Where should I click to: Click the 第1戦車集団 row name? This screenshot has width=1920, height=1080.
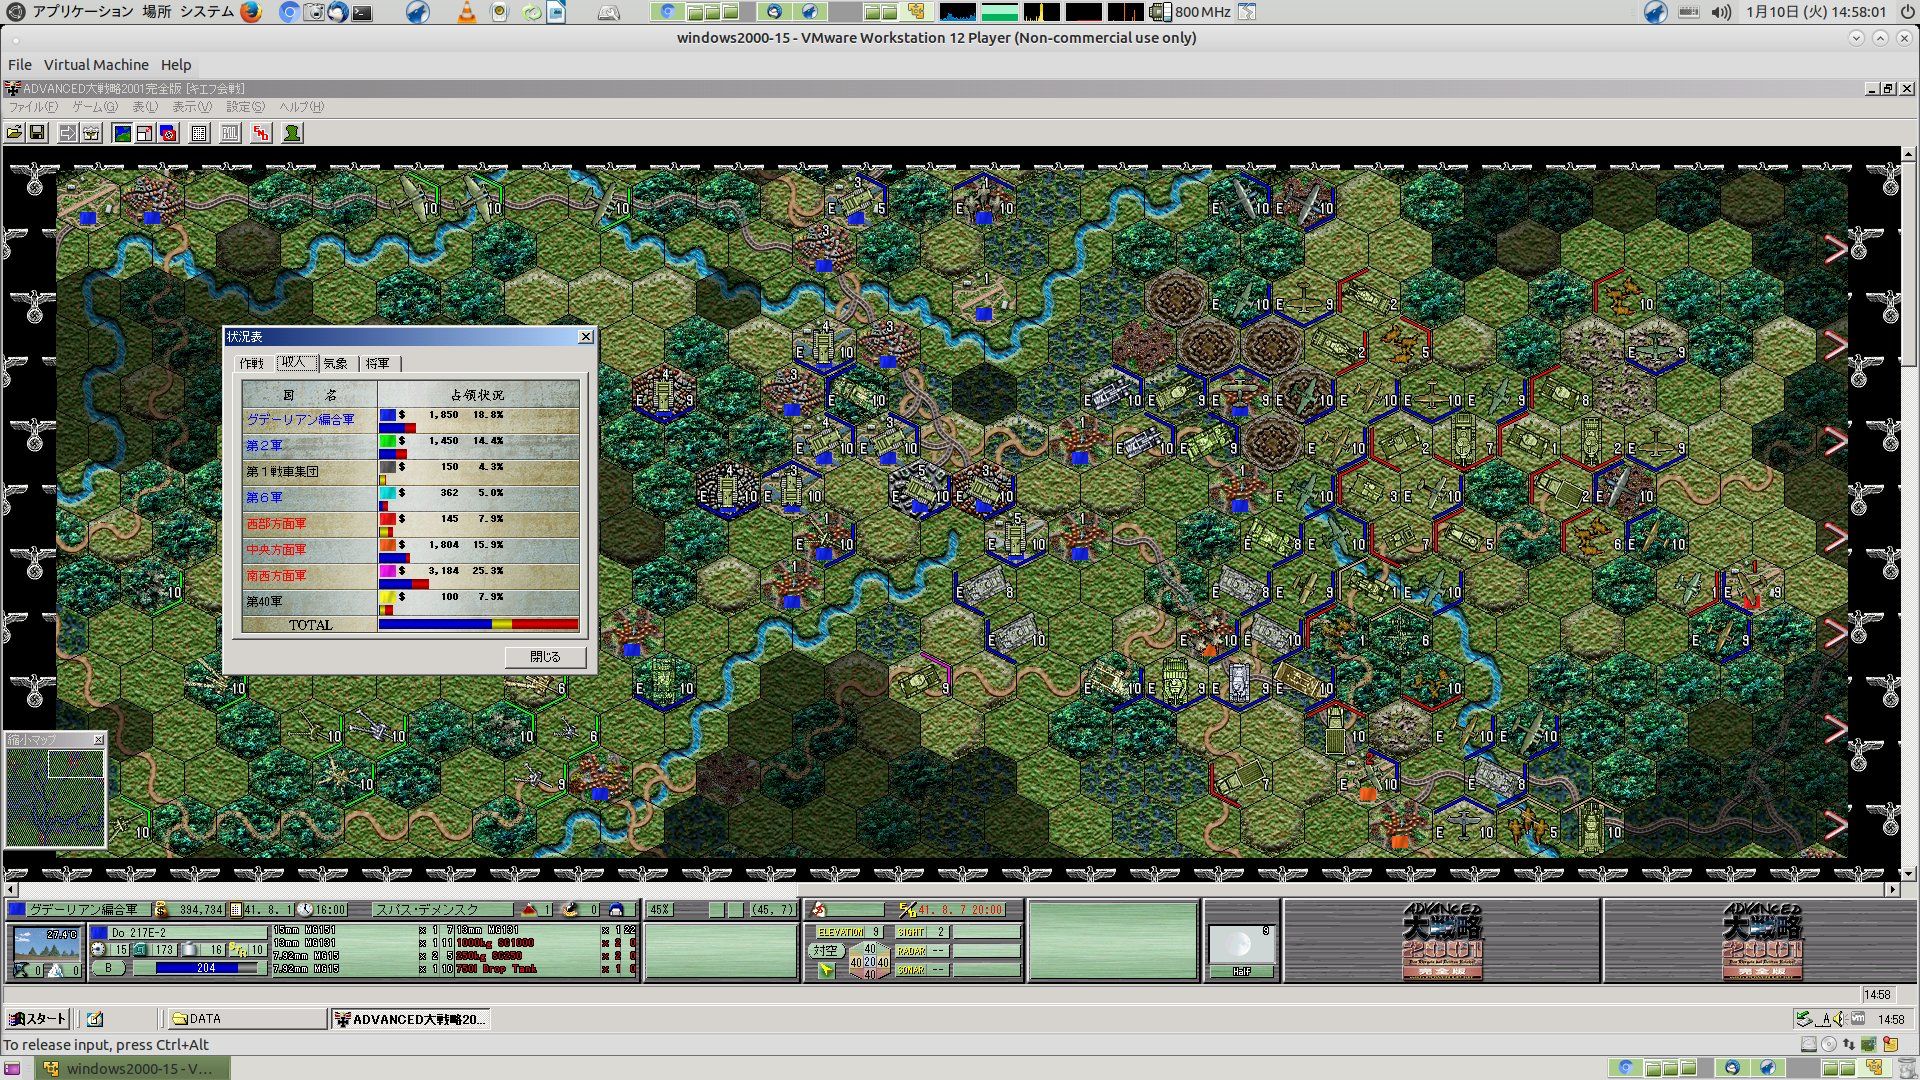point(282,472)
